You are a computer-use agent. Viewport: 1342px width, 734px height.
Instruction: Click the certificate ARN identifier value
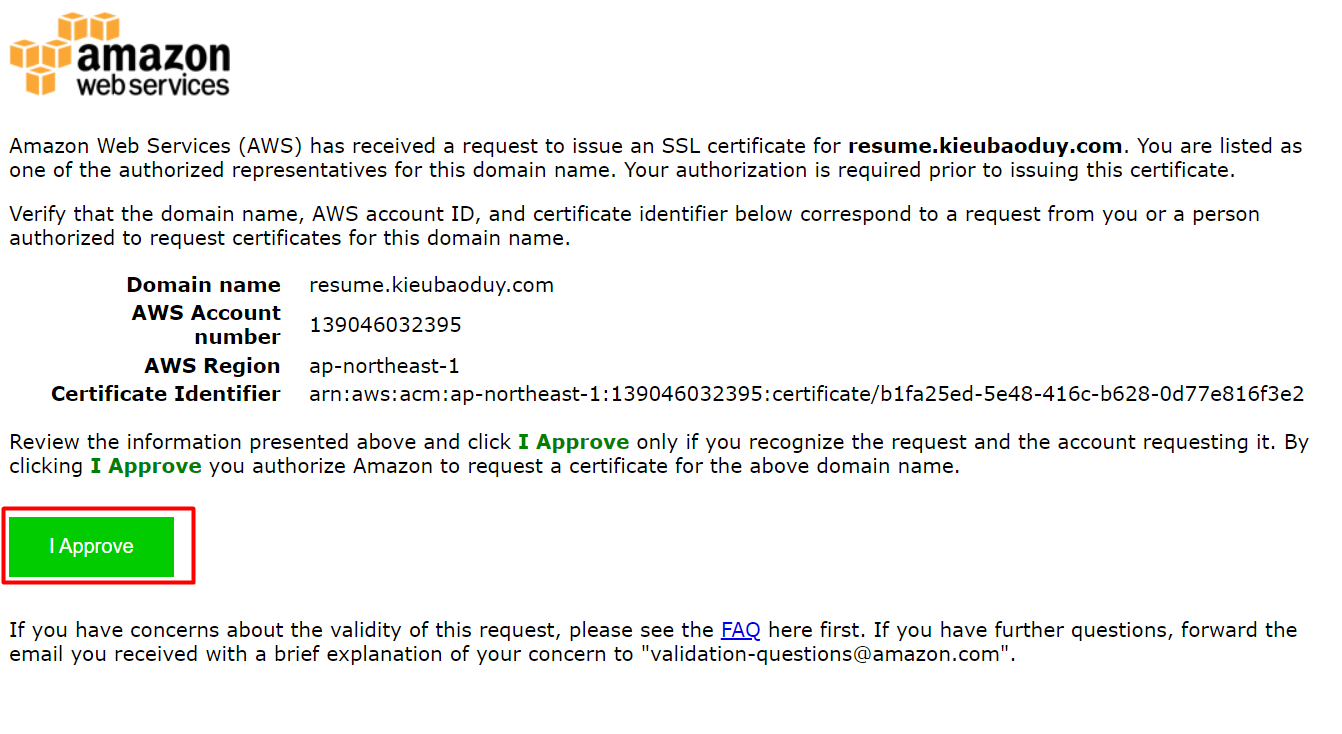coord(806,394)
